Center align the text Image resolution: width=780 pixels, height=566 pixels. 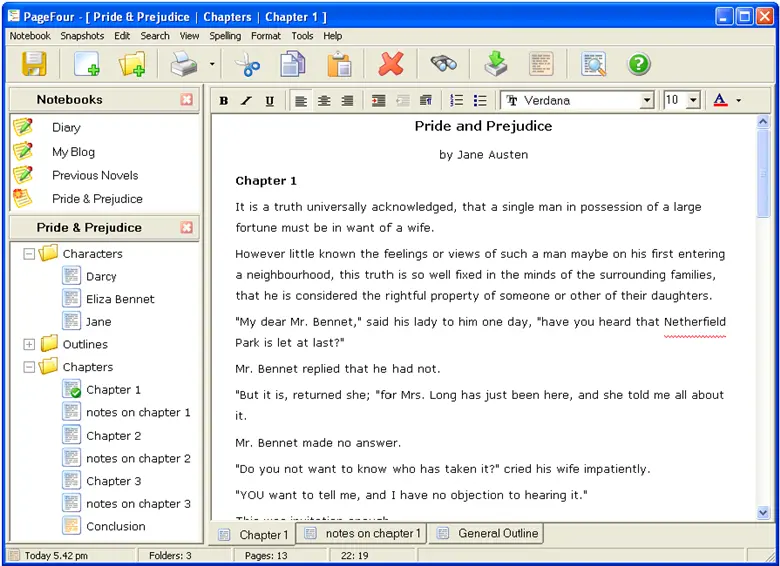pos(324,101)
